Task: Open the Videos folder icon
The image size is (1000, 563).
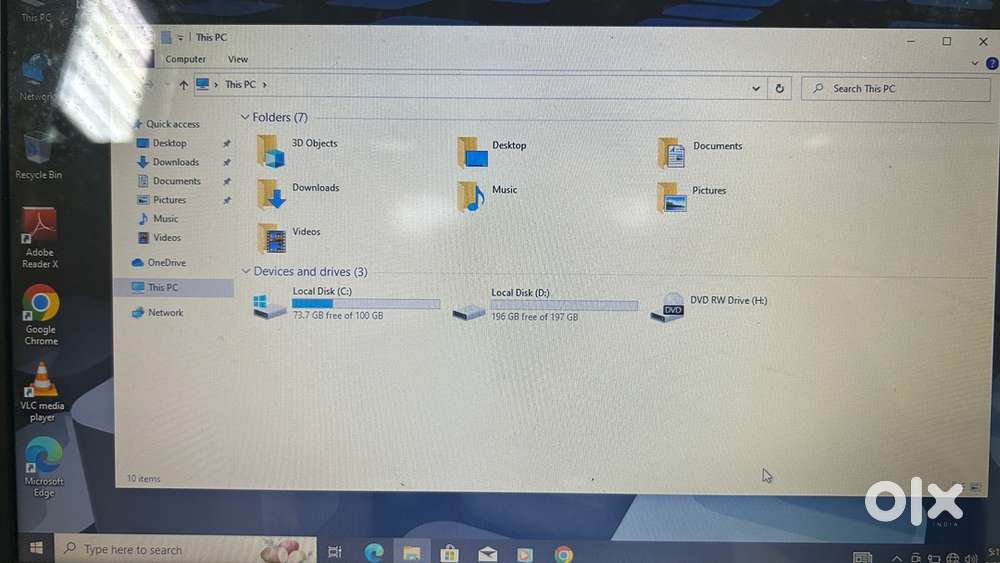Action: [271, 238]
